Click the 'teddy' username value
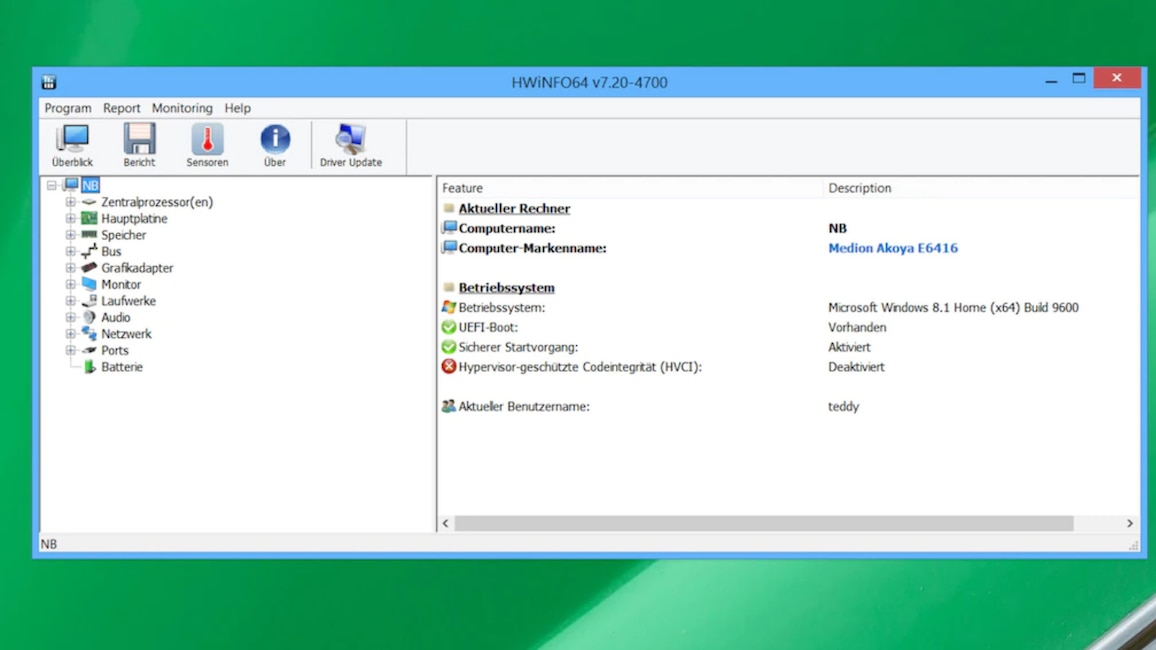The image size is (1156, 650). 843,407
